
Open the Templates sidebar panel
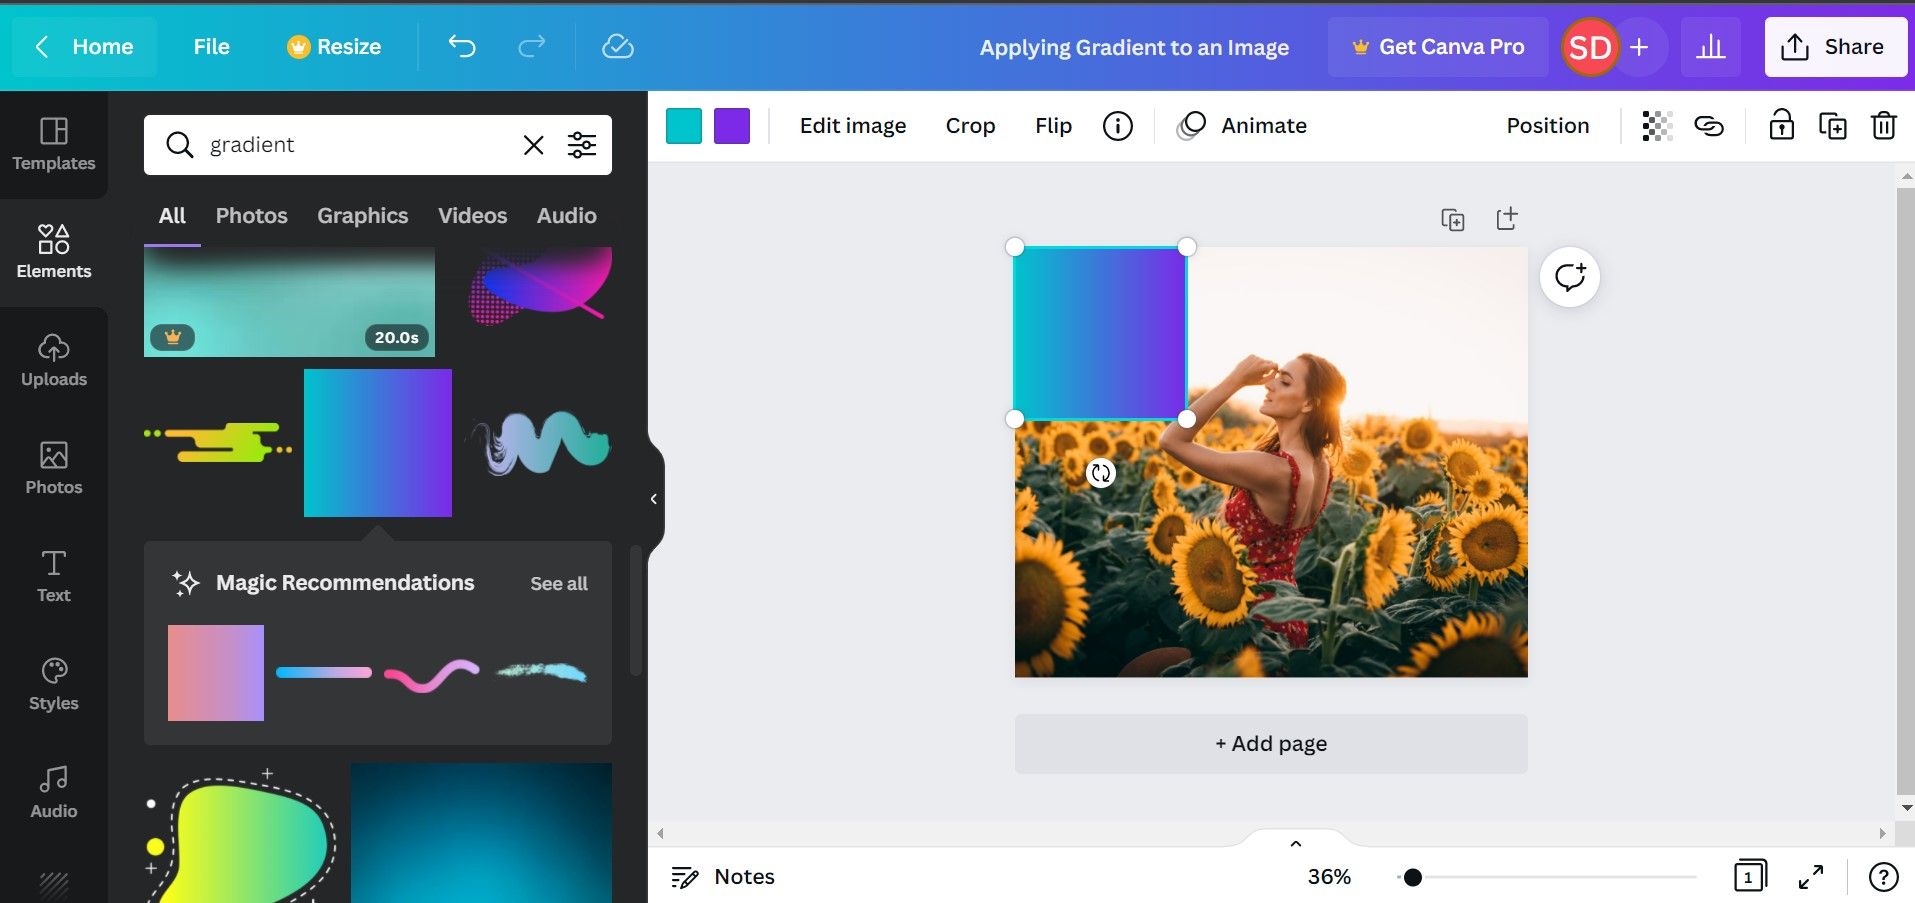54,145
